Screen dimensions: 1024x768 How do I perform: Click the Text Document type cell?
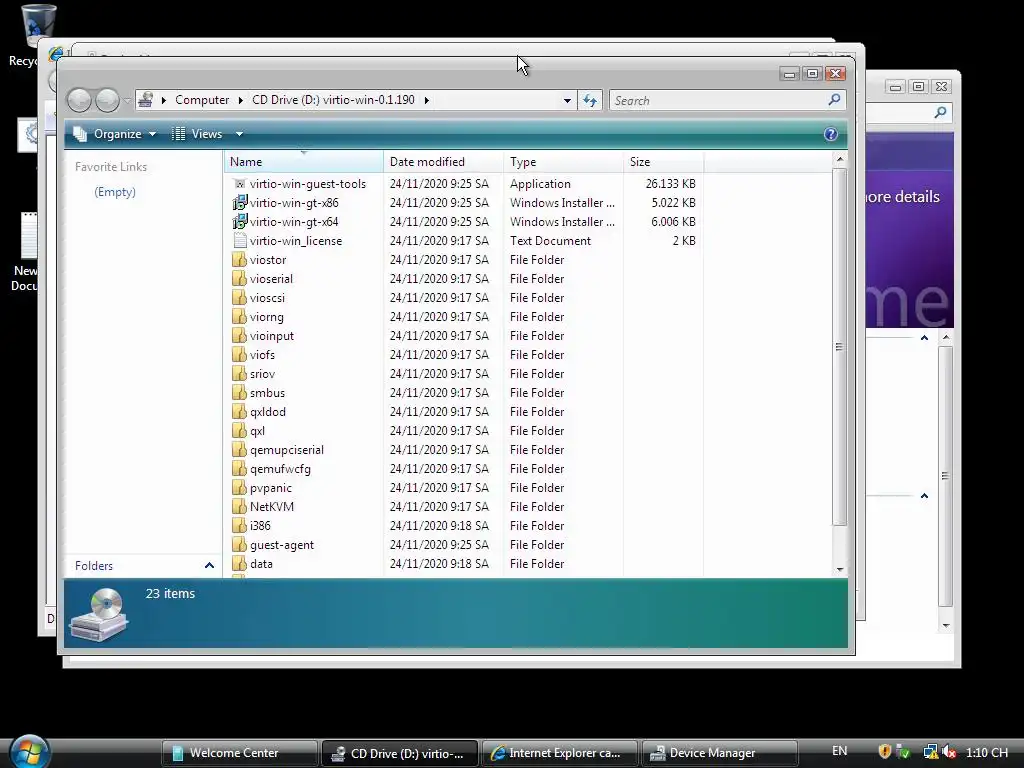[x=550, y=241]
